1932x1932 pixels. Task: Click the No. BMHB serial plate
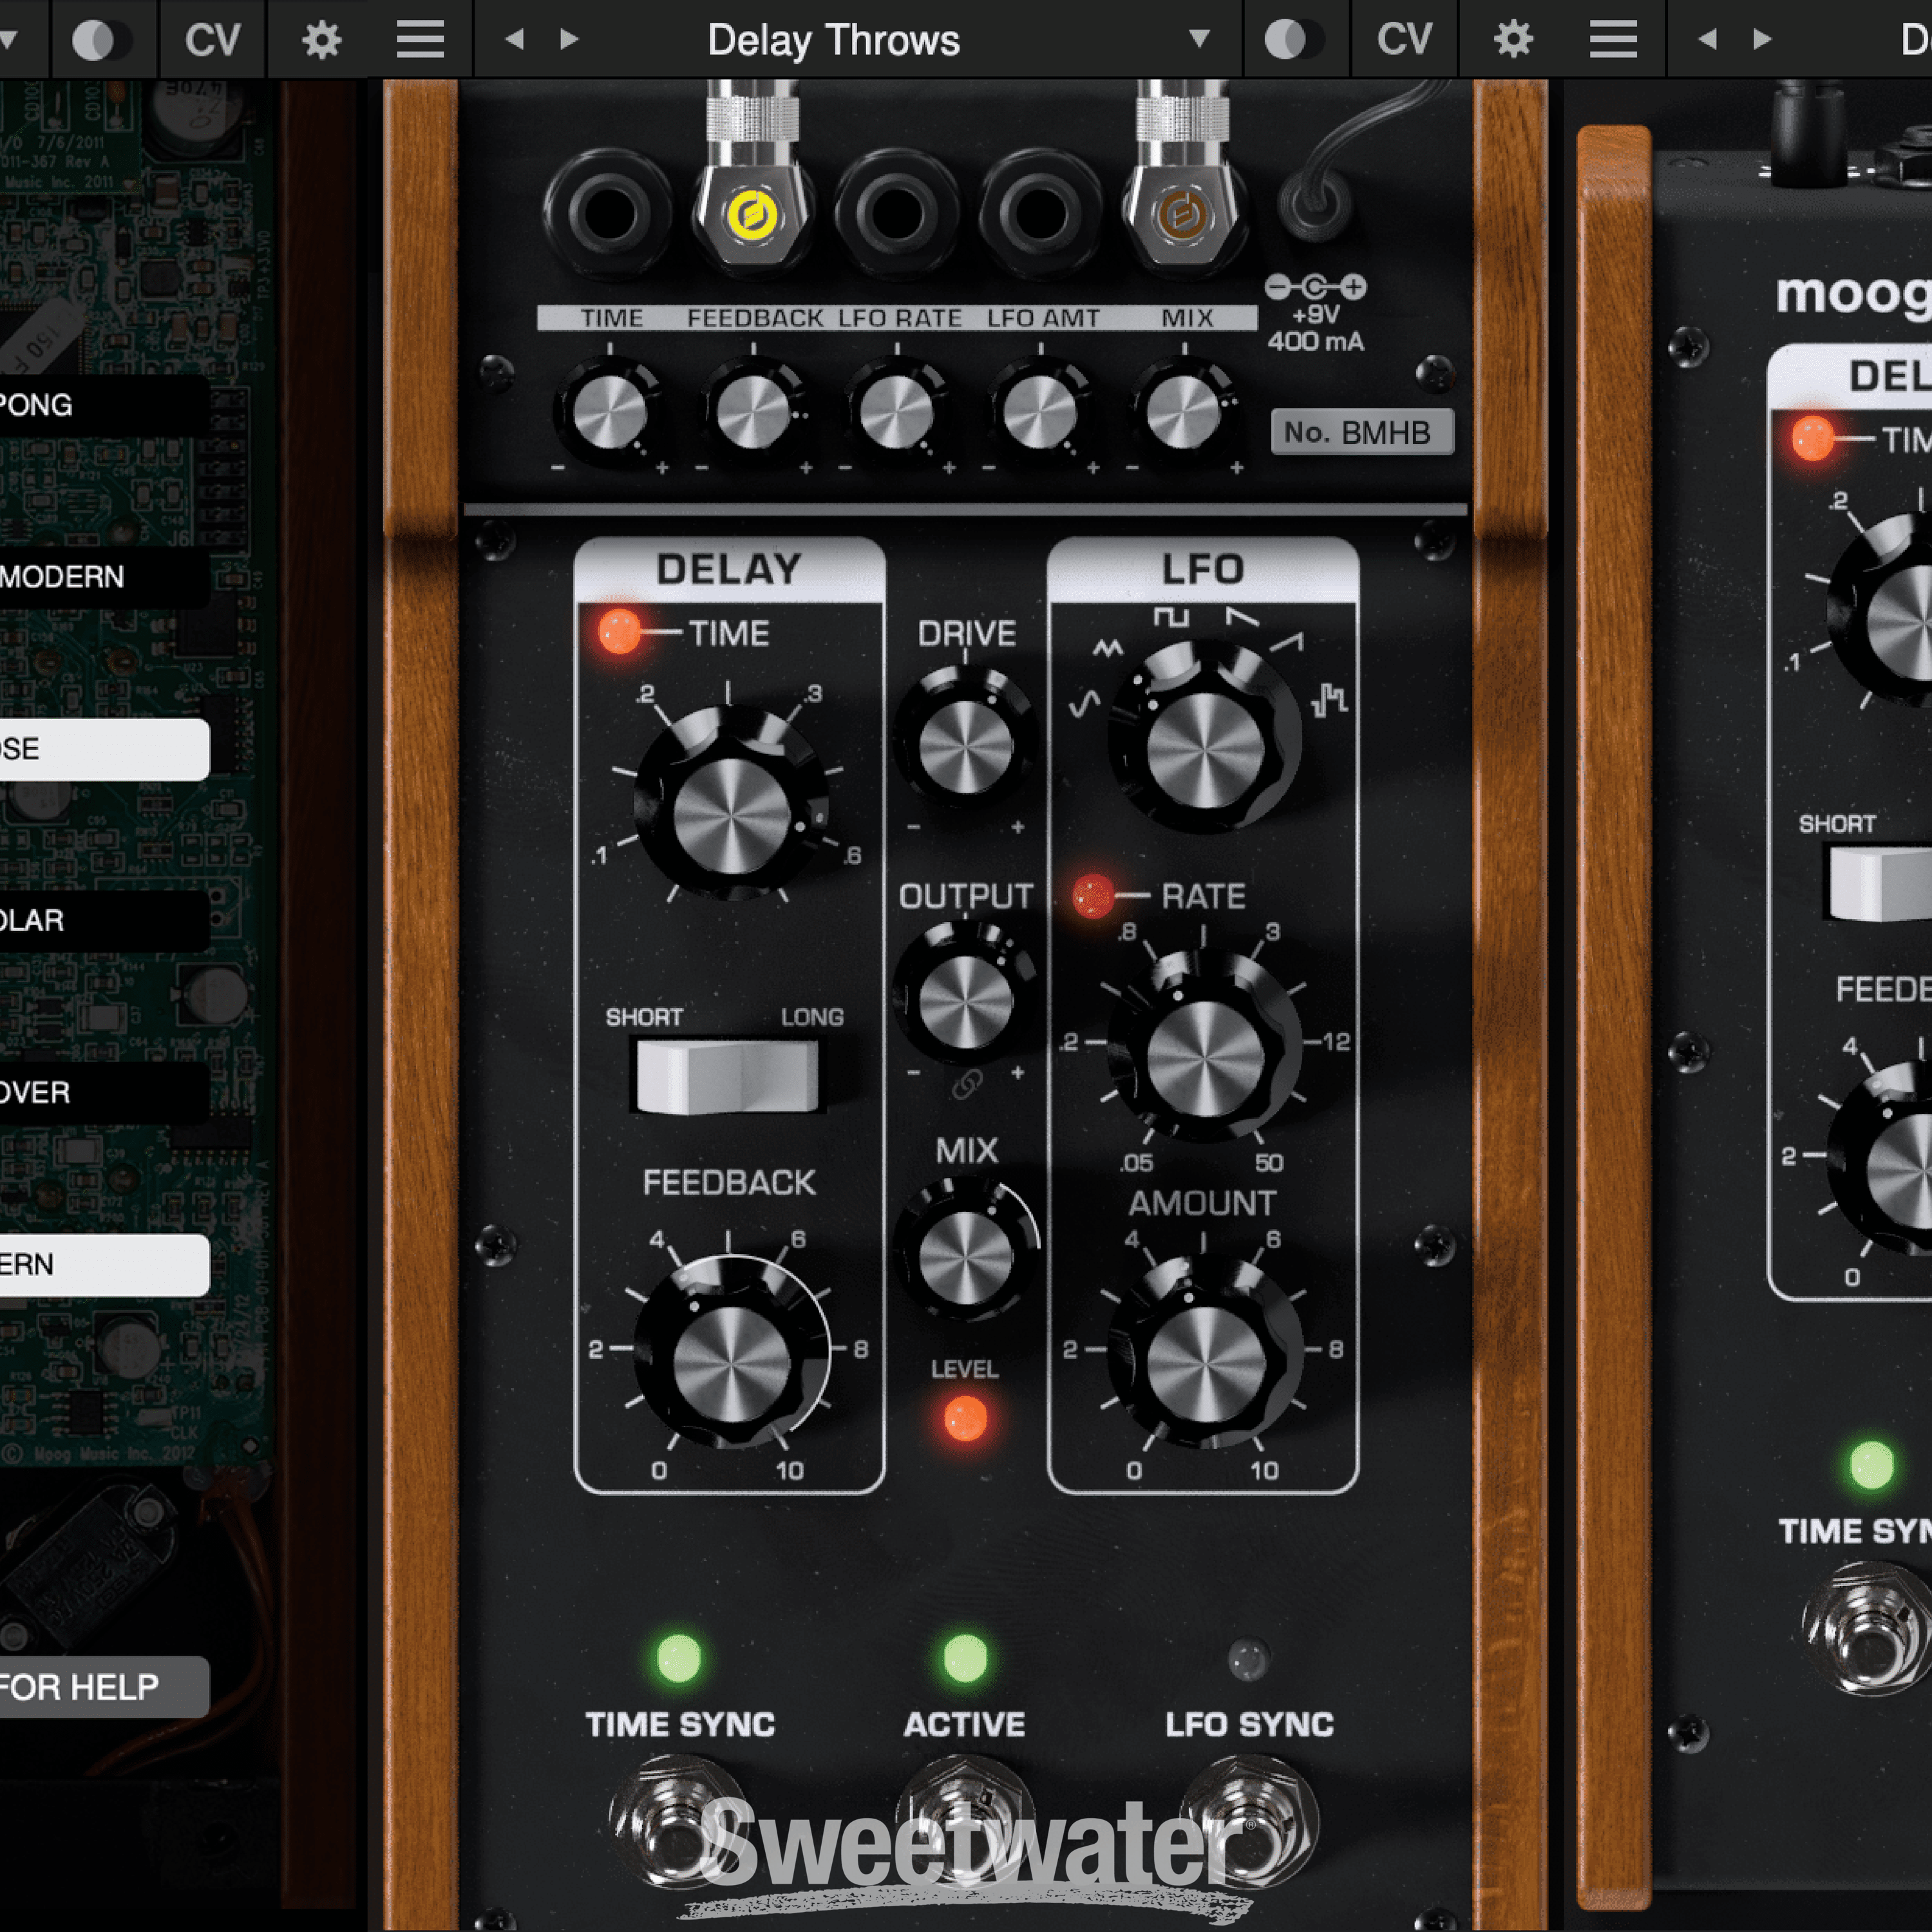pyautogui.click(x=1361, y=432)
